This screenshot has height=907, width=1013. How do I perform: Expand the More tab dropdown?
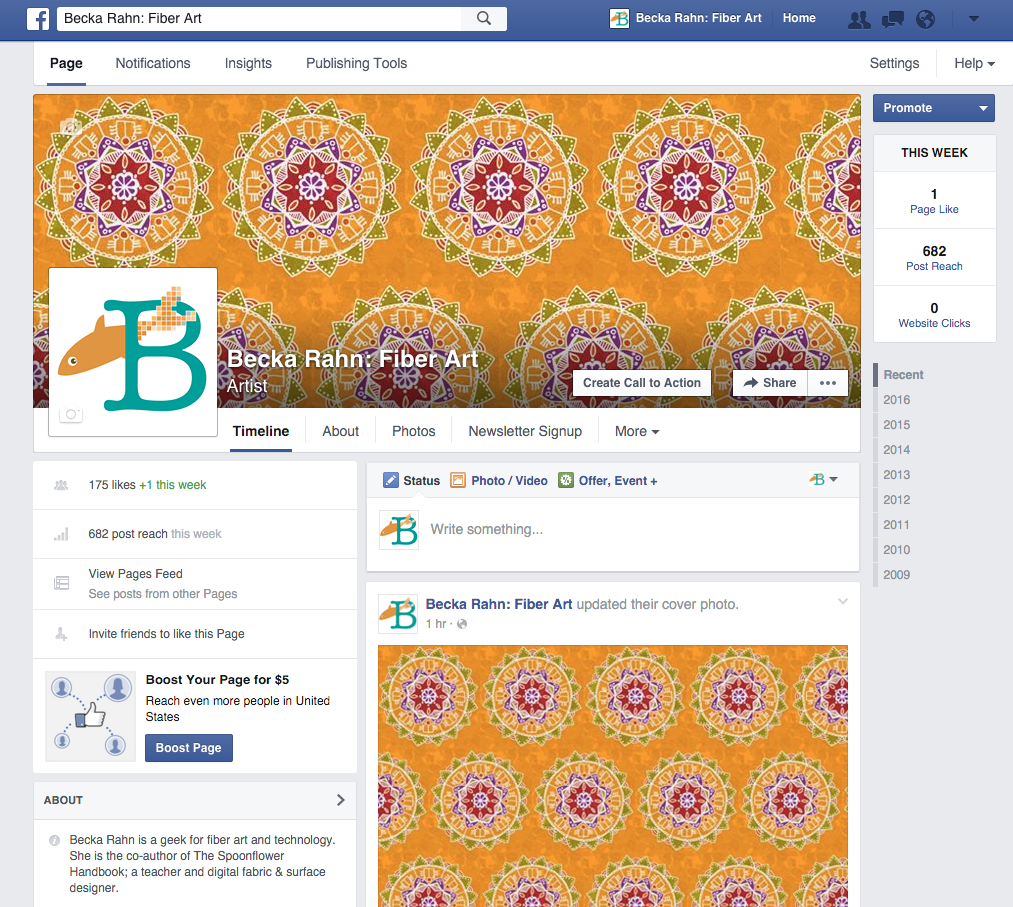point(637,432)
